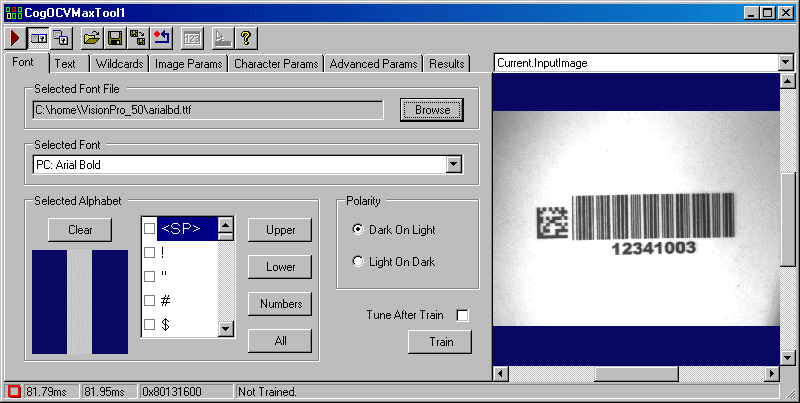Click the barcode in the input image
Viewport: 800px width, 403px height.
653,216
